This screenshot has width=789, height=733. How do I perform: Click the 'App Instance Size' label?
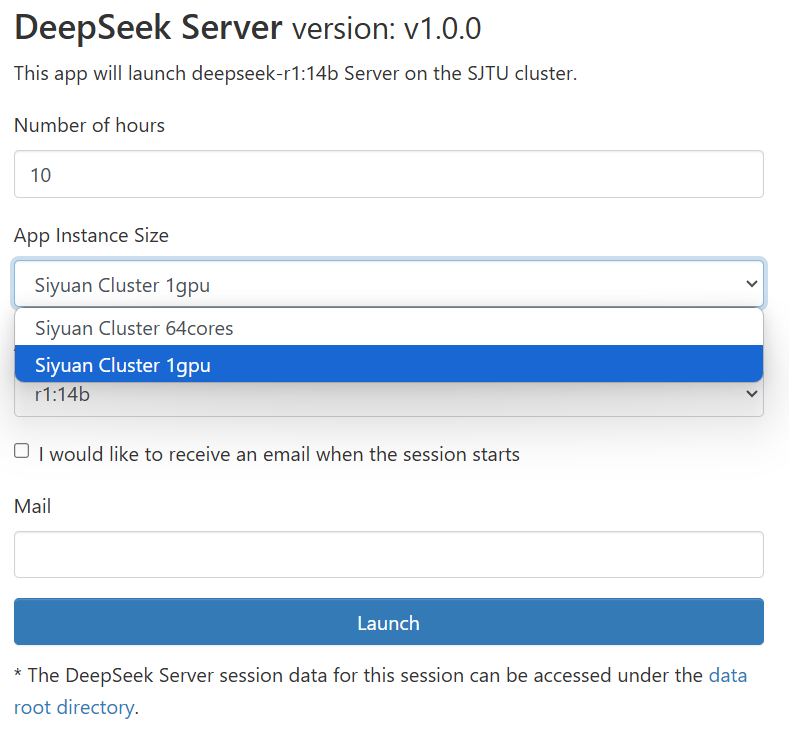pyautogui.click(x=91, y=235)
